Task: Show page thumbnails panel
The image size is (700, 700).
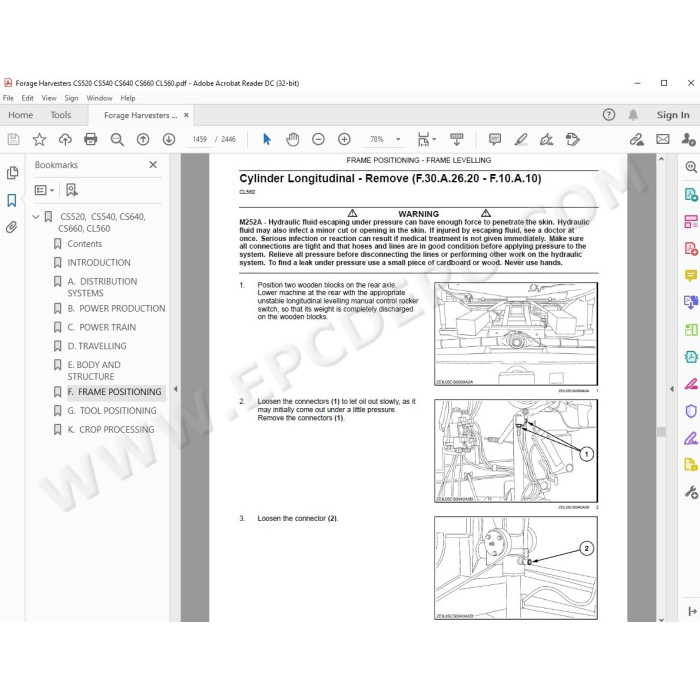Action: click(x=12, y=173)
